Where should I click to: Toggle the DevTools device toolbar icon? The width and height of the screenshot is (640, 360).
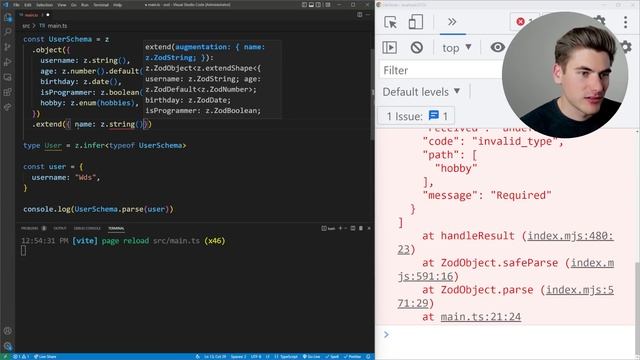[416, 22]
